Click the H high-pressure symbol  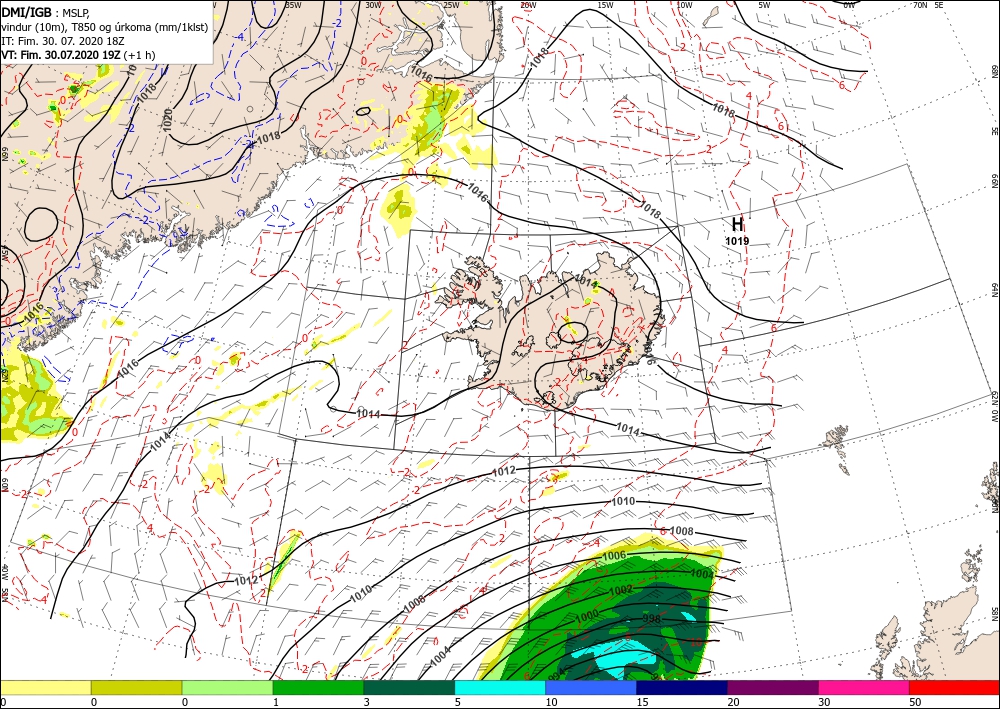tap(737, 224)
